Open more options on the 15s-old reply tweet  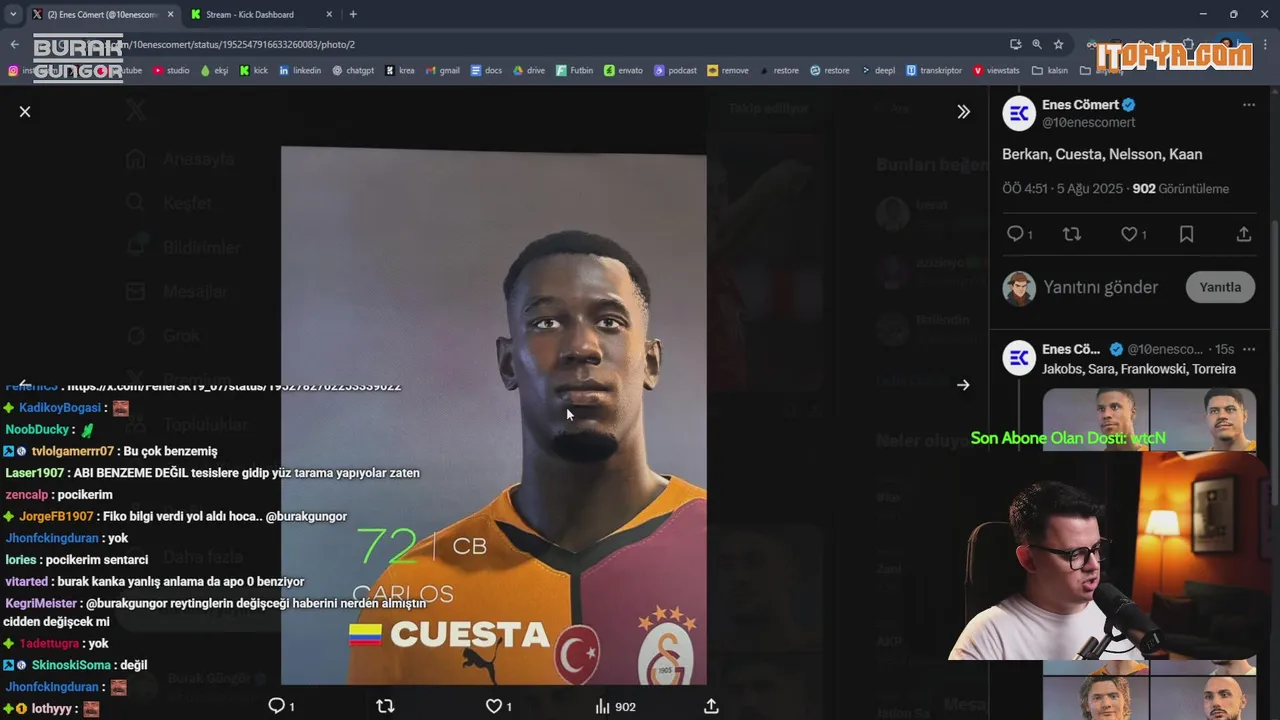tap(1248, 349)
